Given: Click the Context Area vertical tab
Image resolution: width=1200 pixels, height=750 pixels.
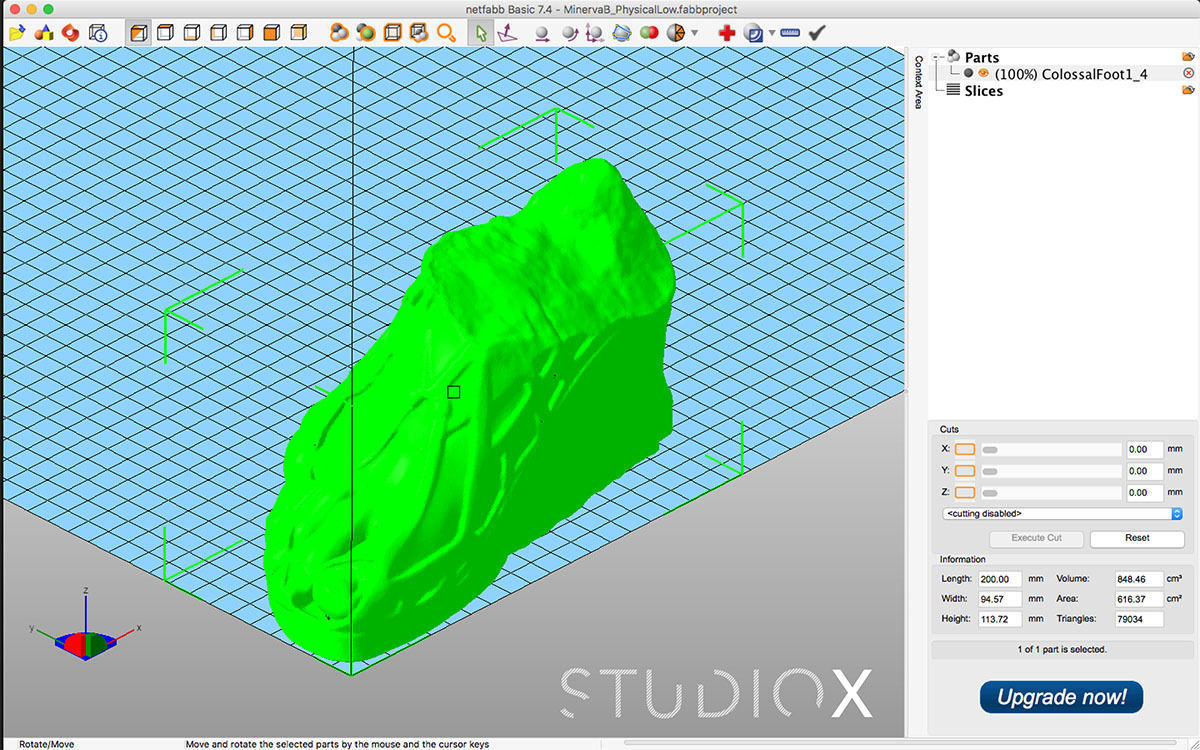Looking at the screenshot, I should pos(918,82).
